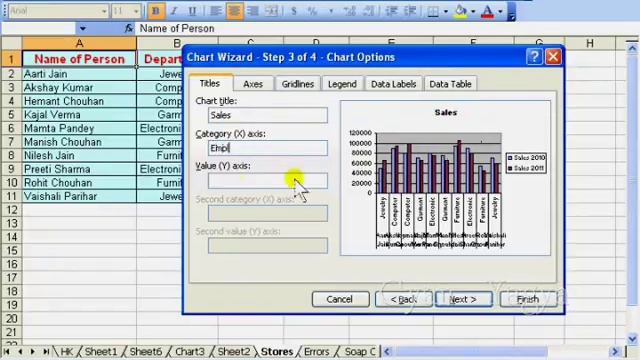Screen dimensions: 640x360
Task: Open the Legend tab
Action: pyautogui.click(x=342, y=84)
